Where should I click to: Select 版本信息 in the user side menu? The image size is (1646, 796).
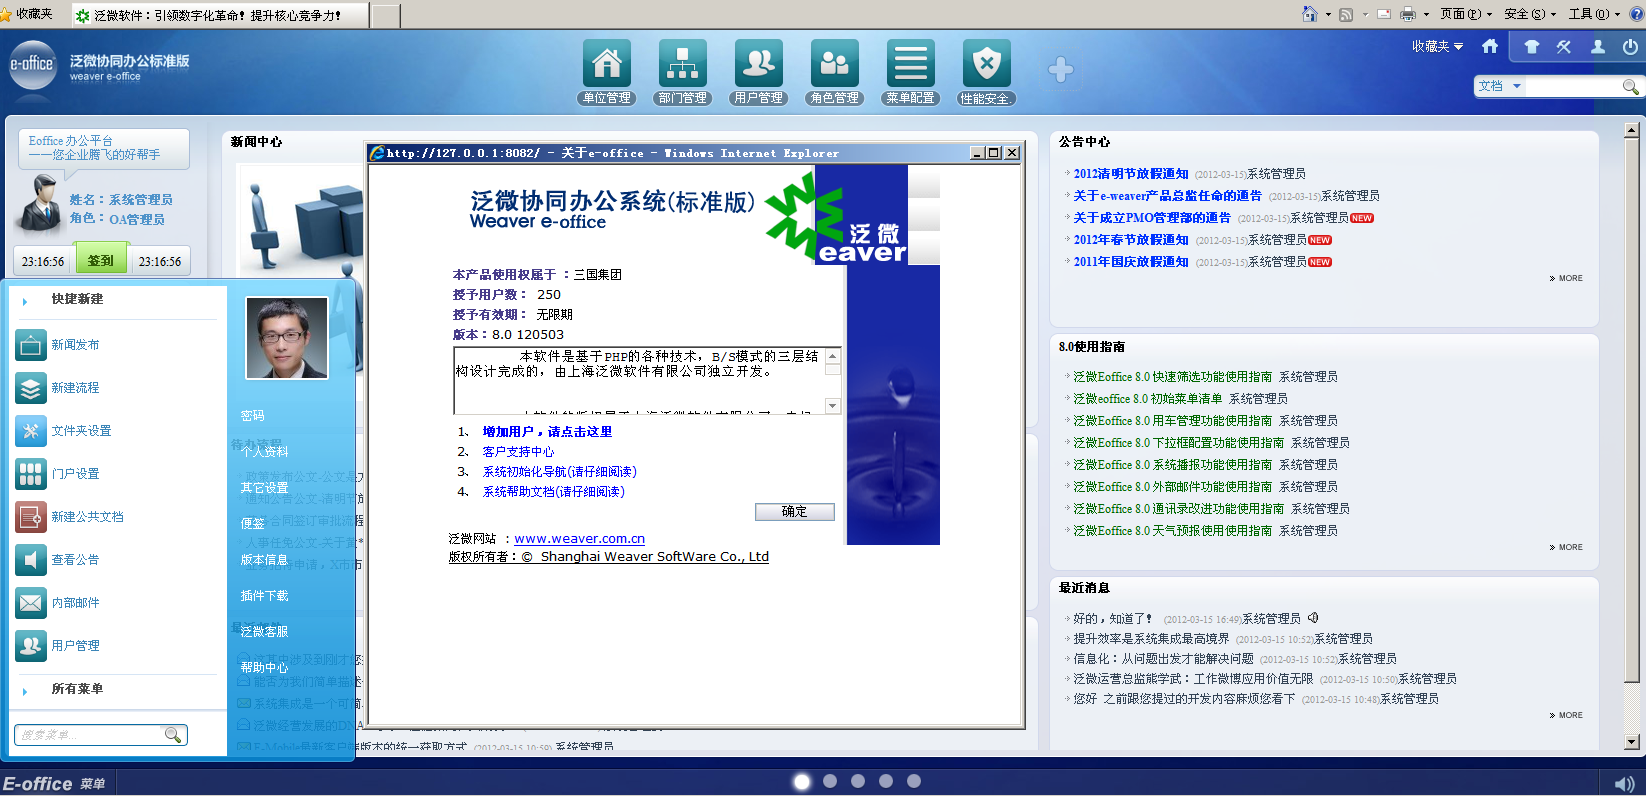click(x=264, y=560)
